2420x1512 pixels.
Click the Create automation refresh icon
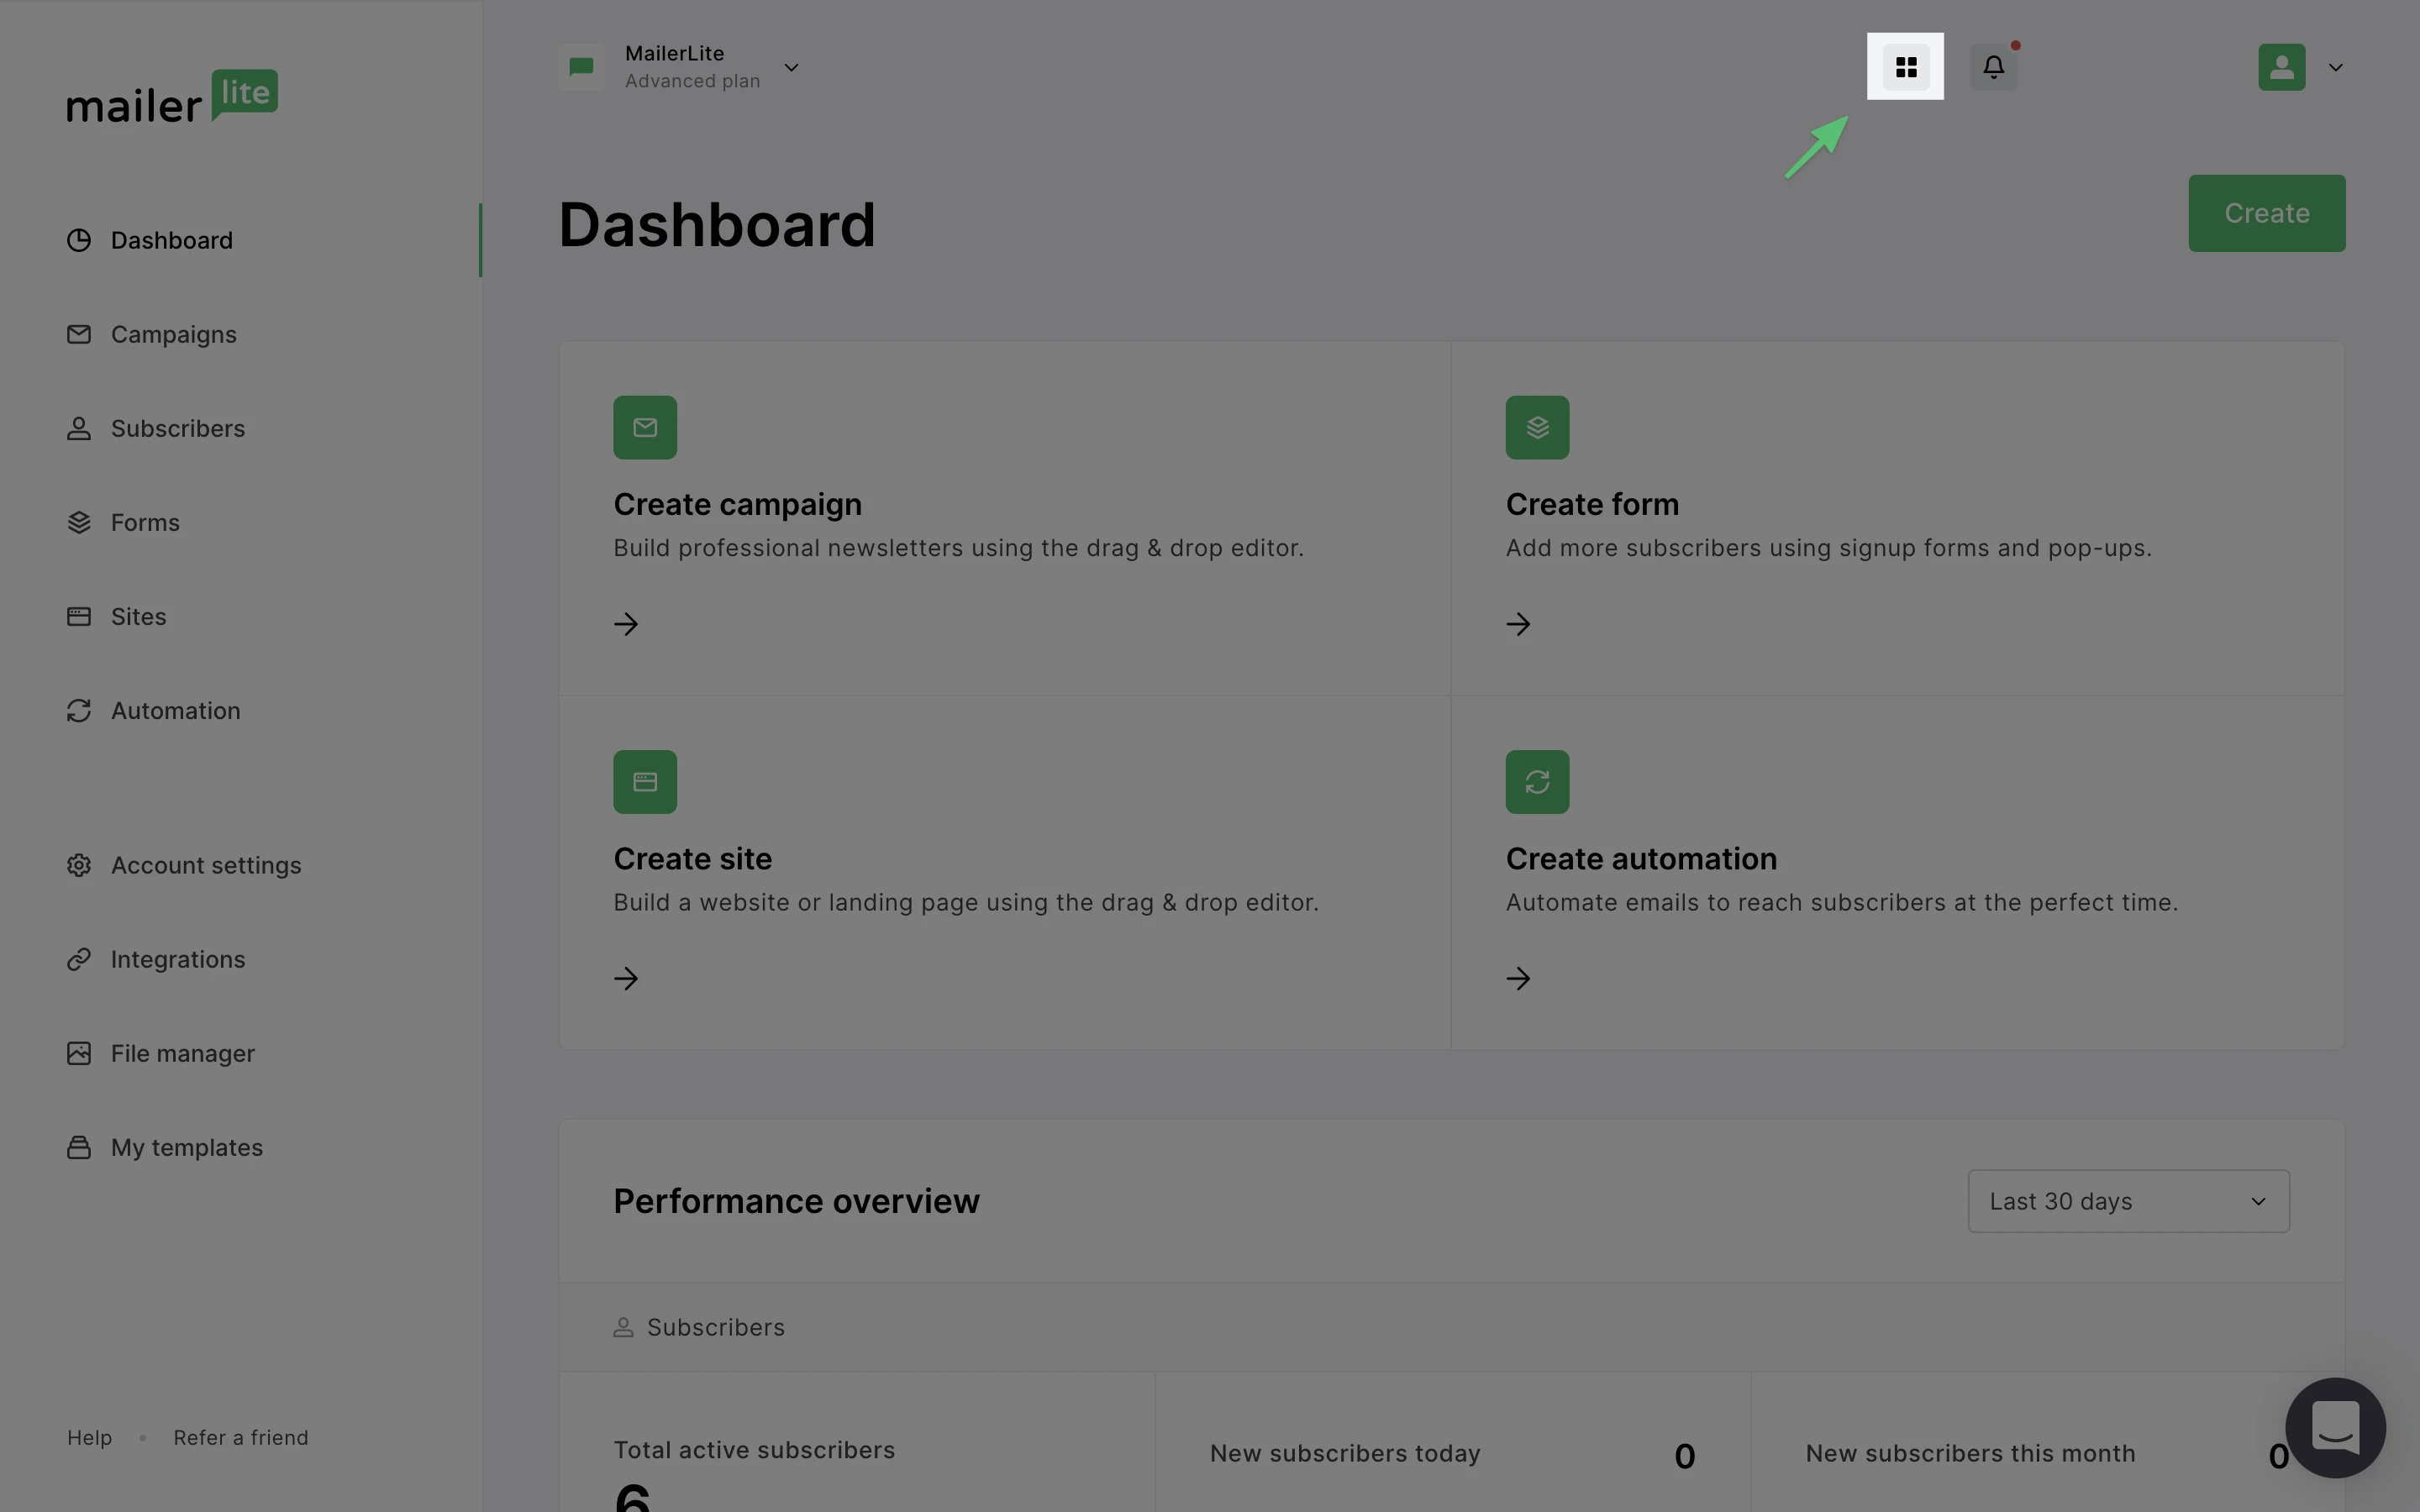coord(1537,782)
